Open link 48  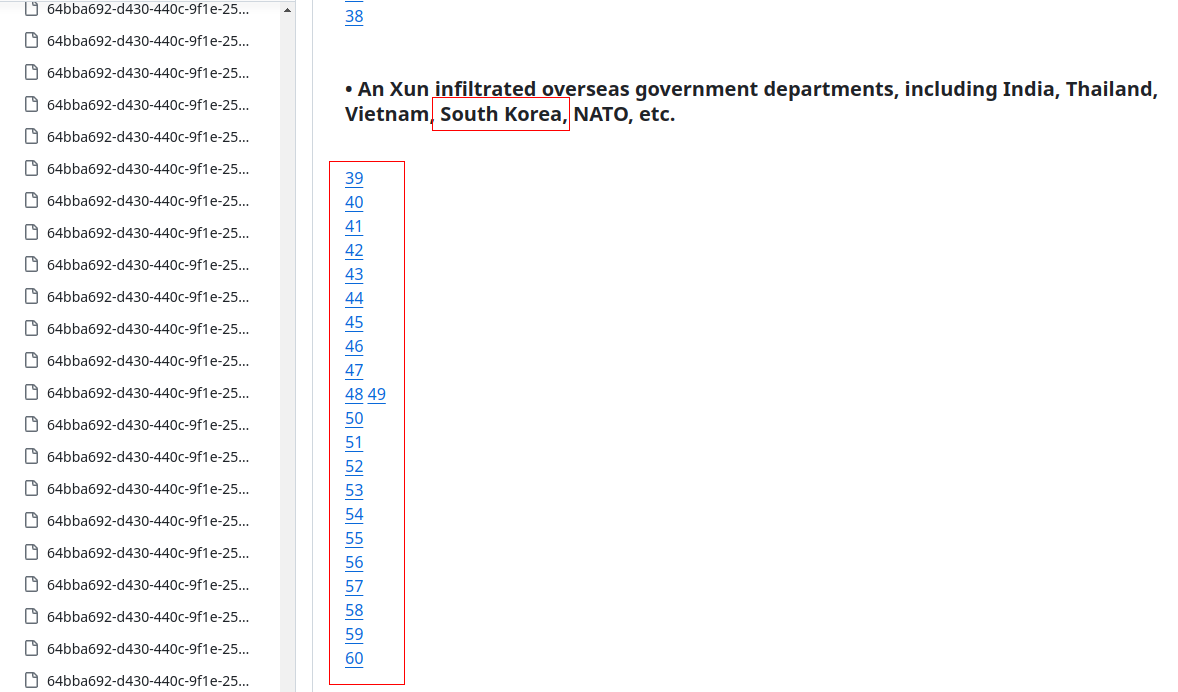click(354, 394)
